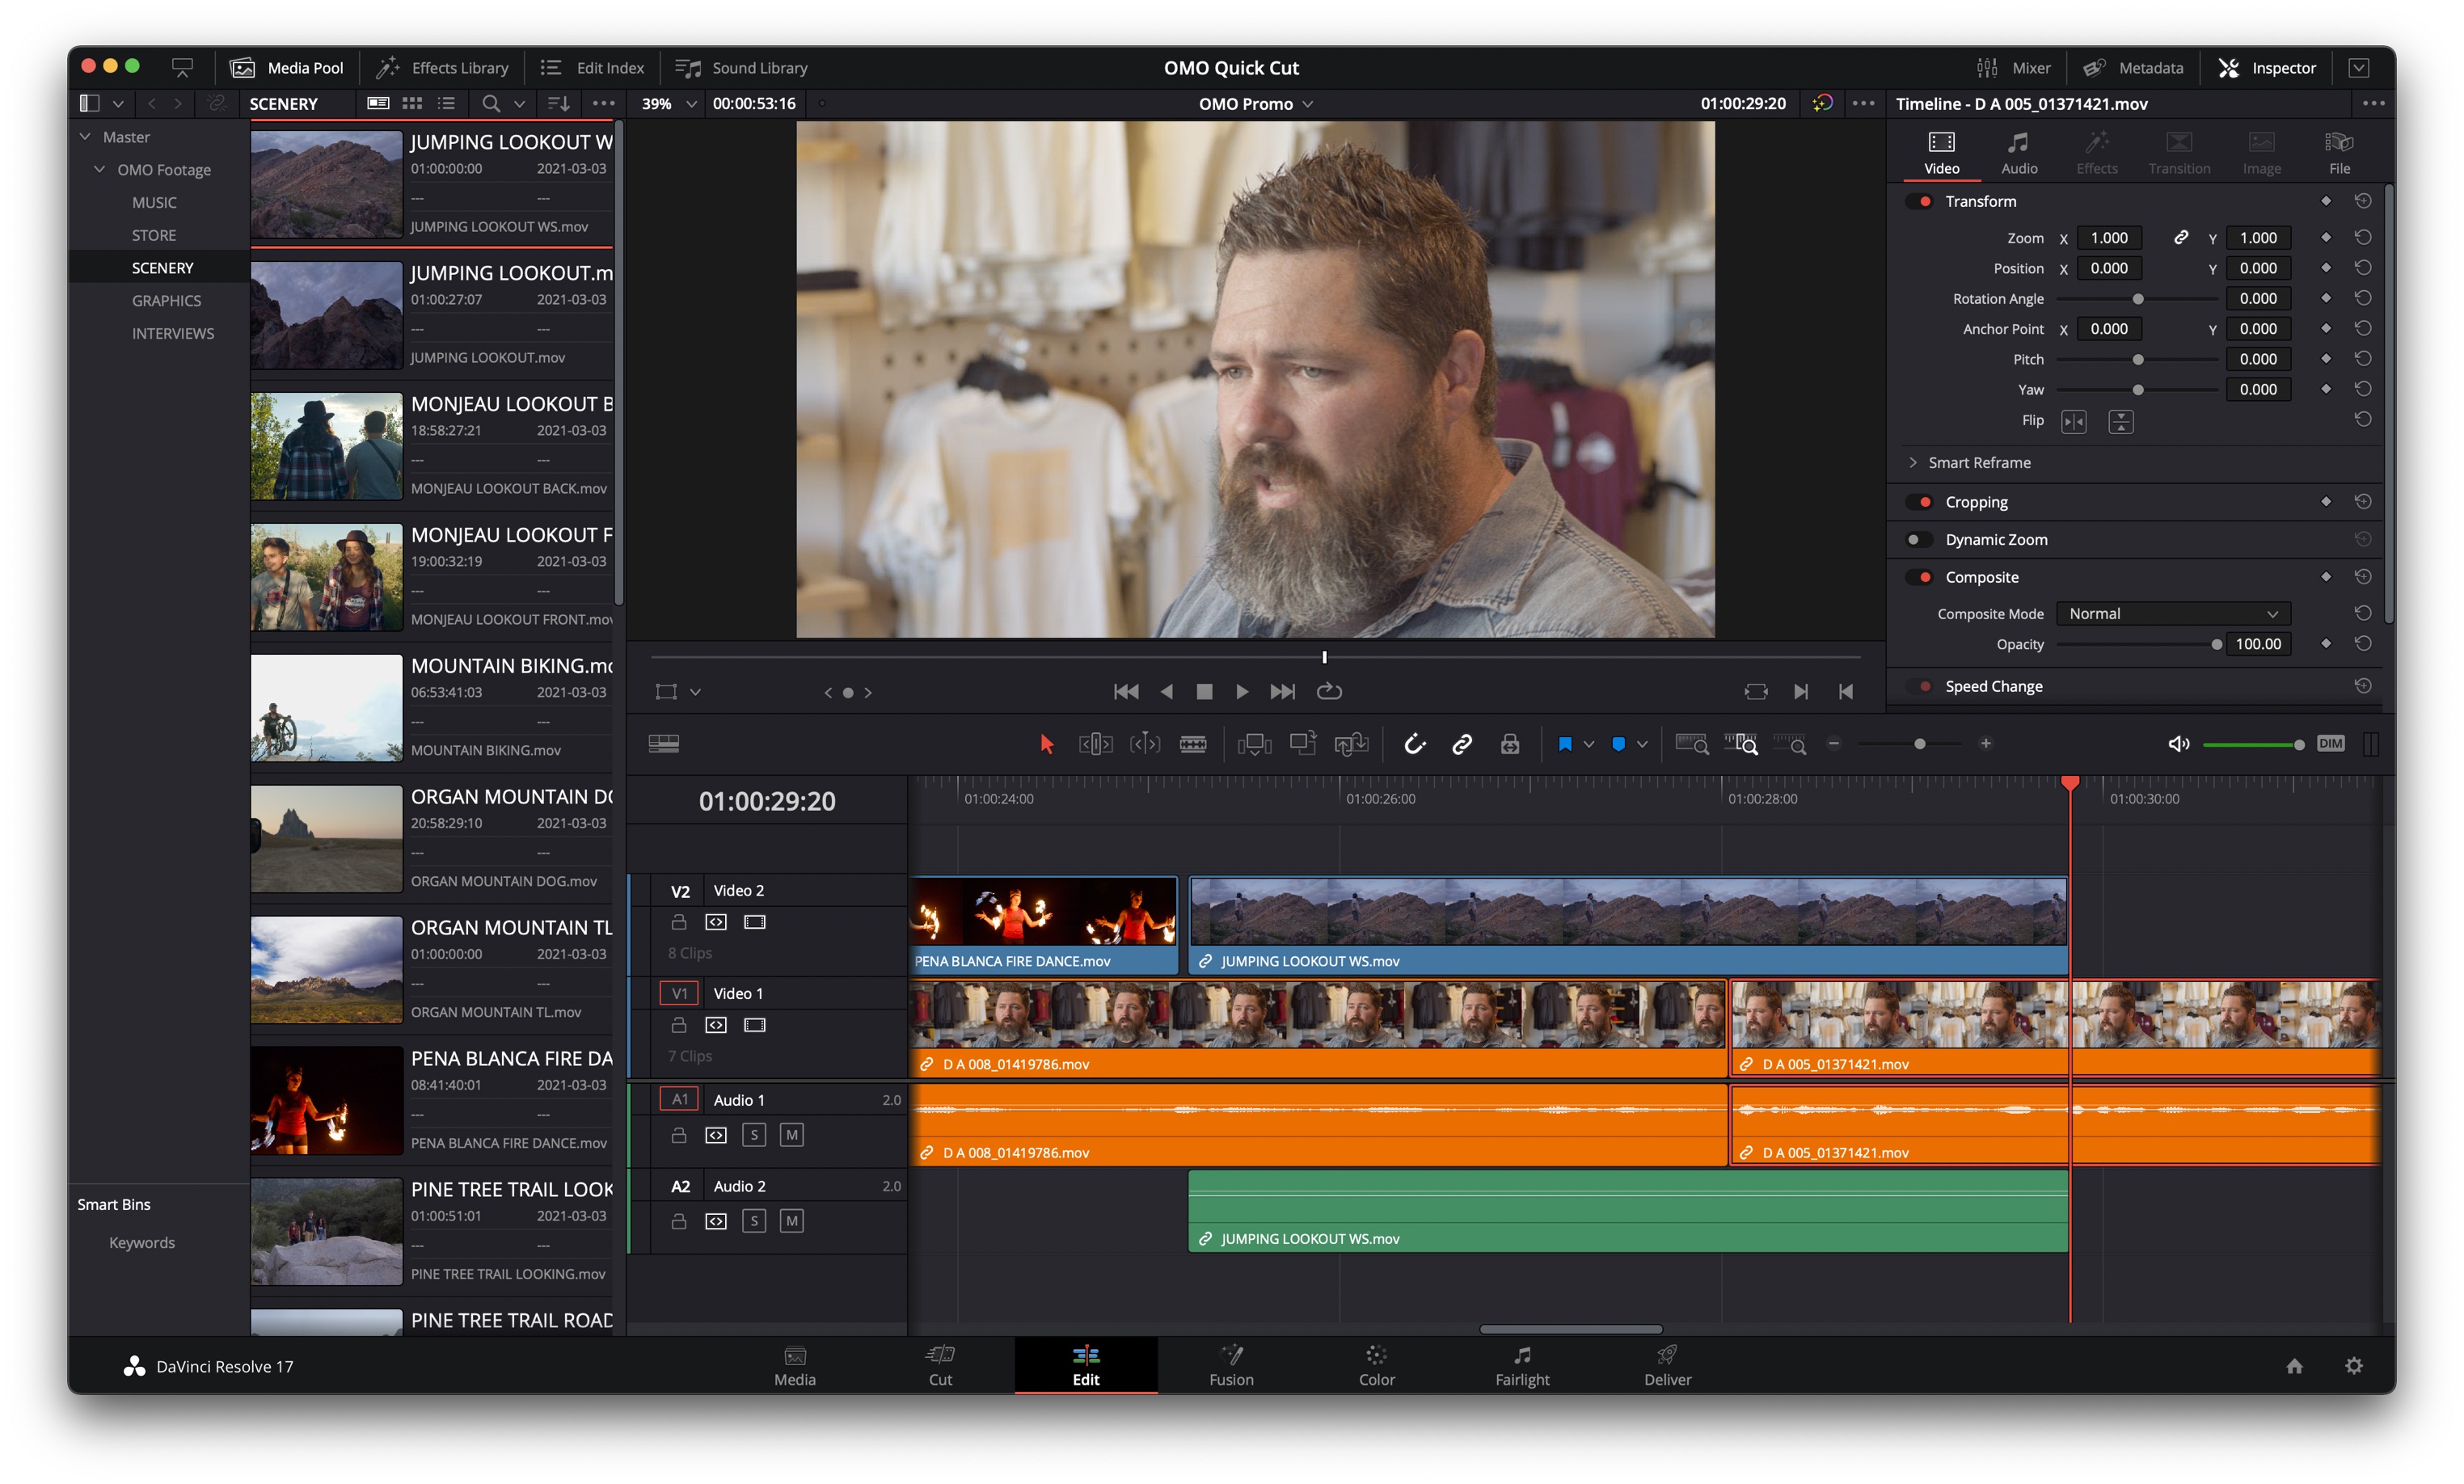Switch to the File inspector tab
Screen dimensions: 2464x1484
[2339, 152]
